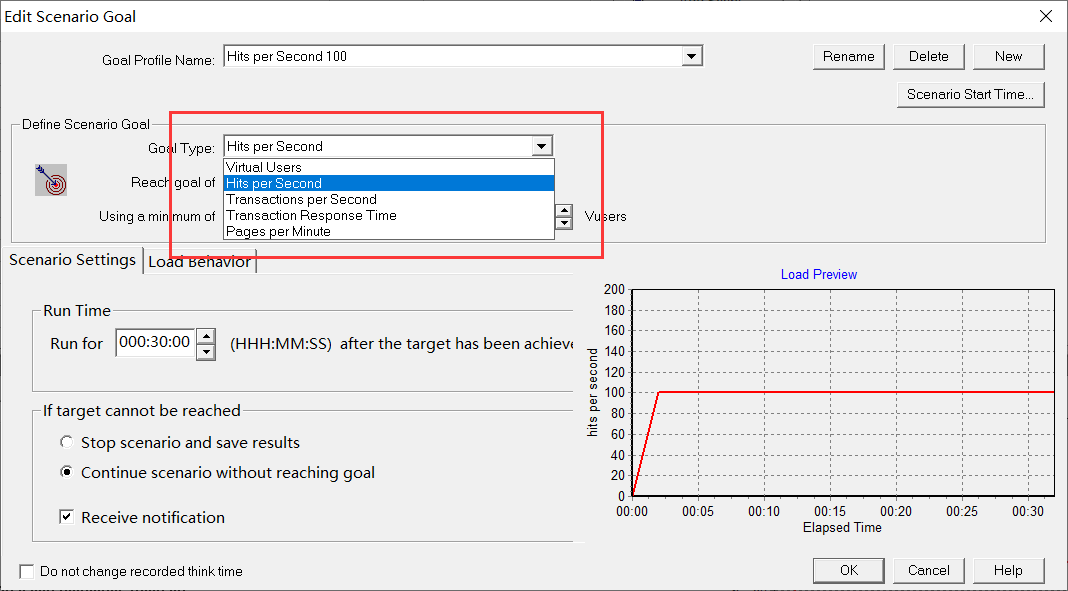Enable Do not change recorded think time
Image resolution: width=1068 pixels, height=591 pixels.
(x=27, y=571)
